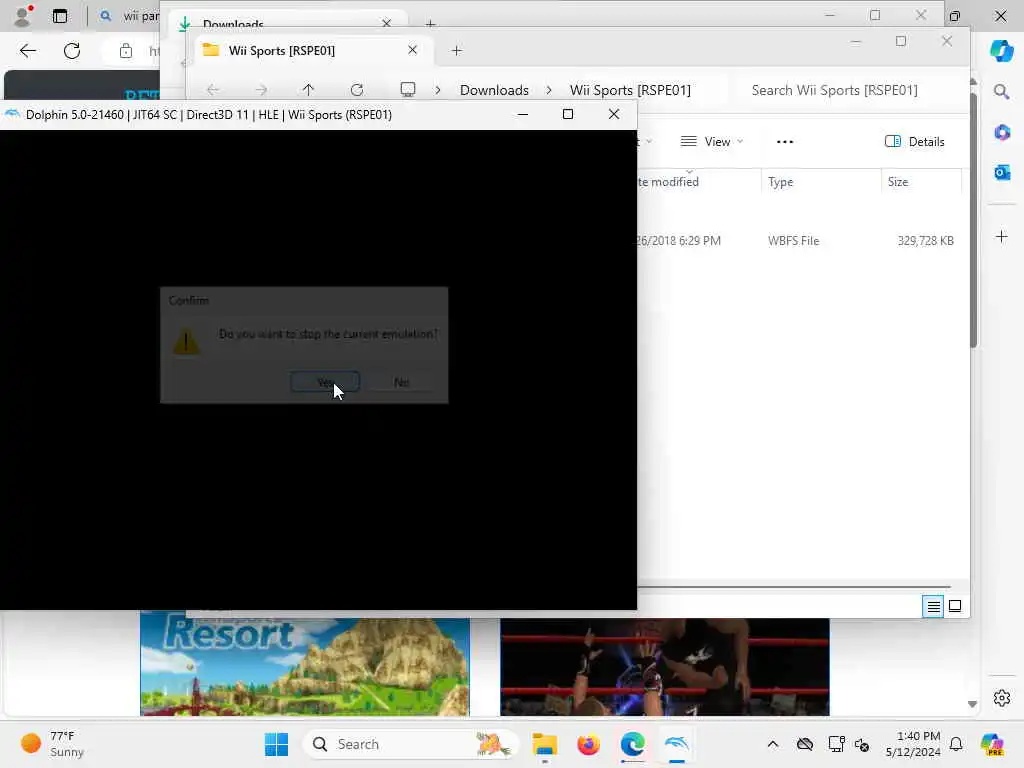Expand the chevron after Downloads breadcrumb
1024x768 pixels.
point(549,90)
